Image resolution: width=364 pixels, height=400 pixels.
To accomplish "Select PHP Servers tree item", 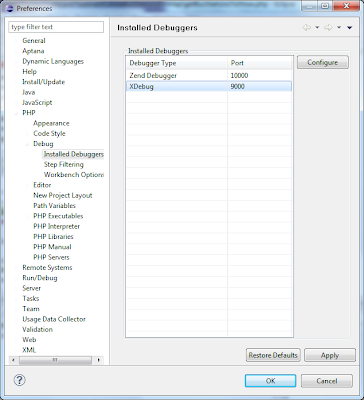I will pos(51,258).
